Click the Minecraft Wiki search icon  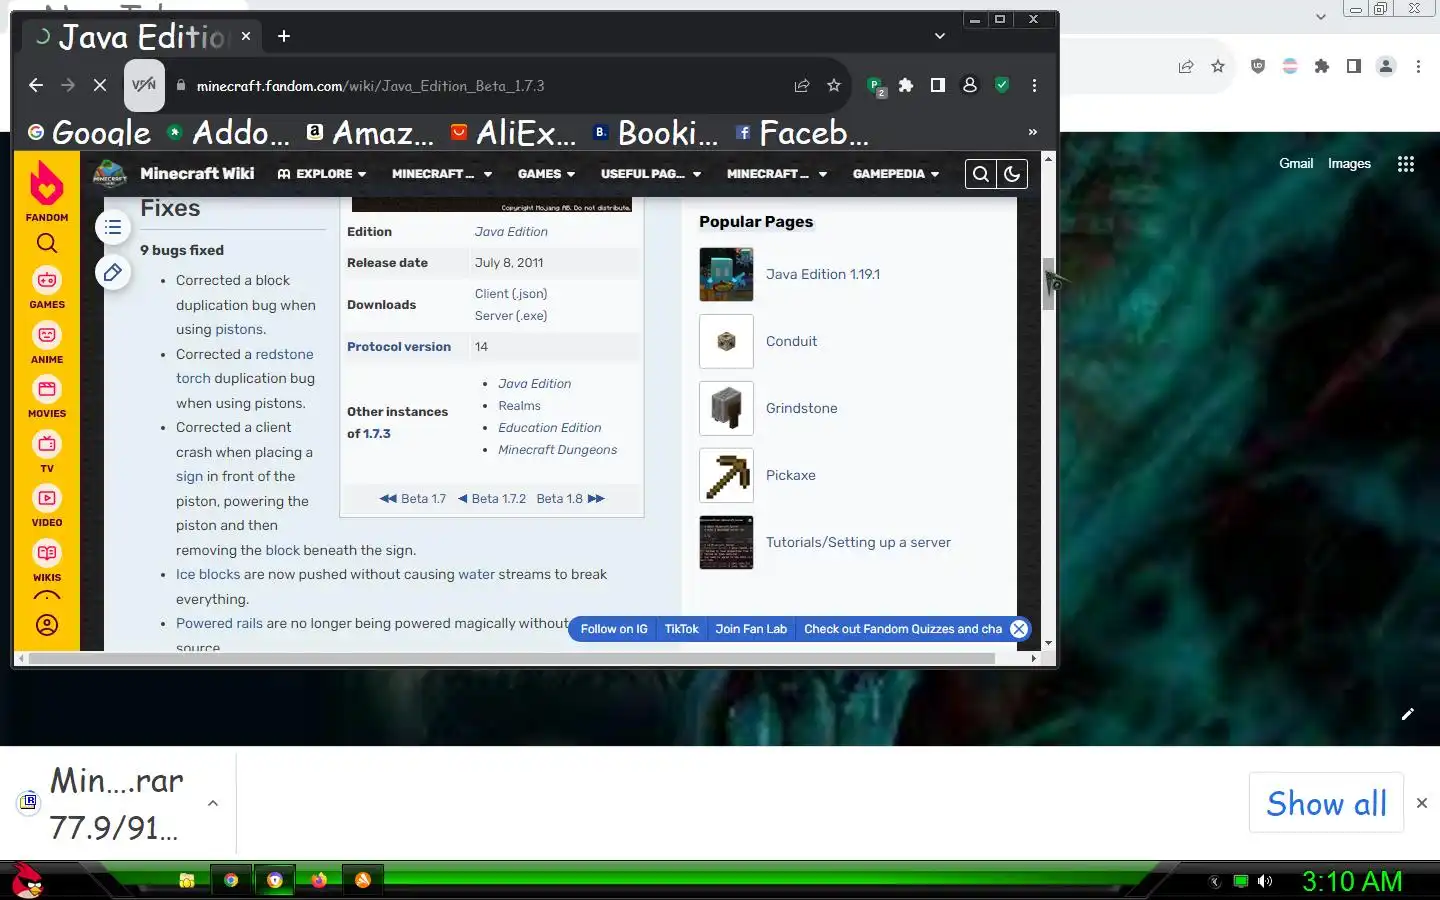pyautogui.click(x=981, y=174)
